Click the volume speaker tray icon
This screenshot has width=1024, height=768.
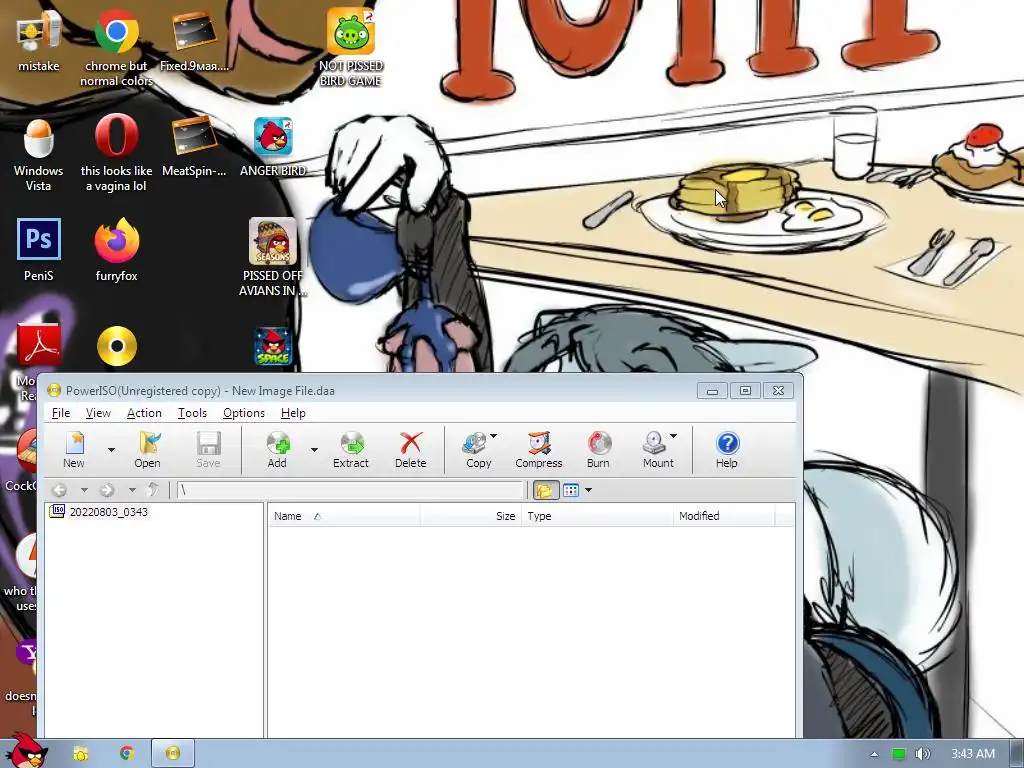click(x=922, y=754)
